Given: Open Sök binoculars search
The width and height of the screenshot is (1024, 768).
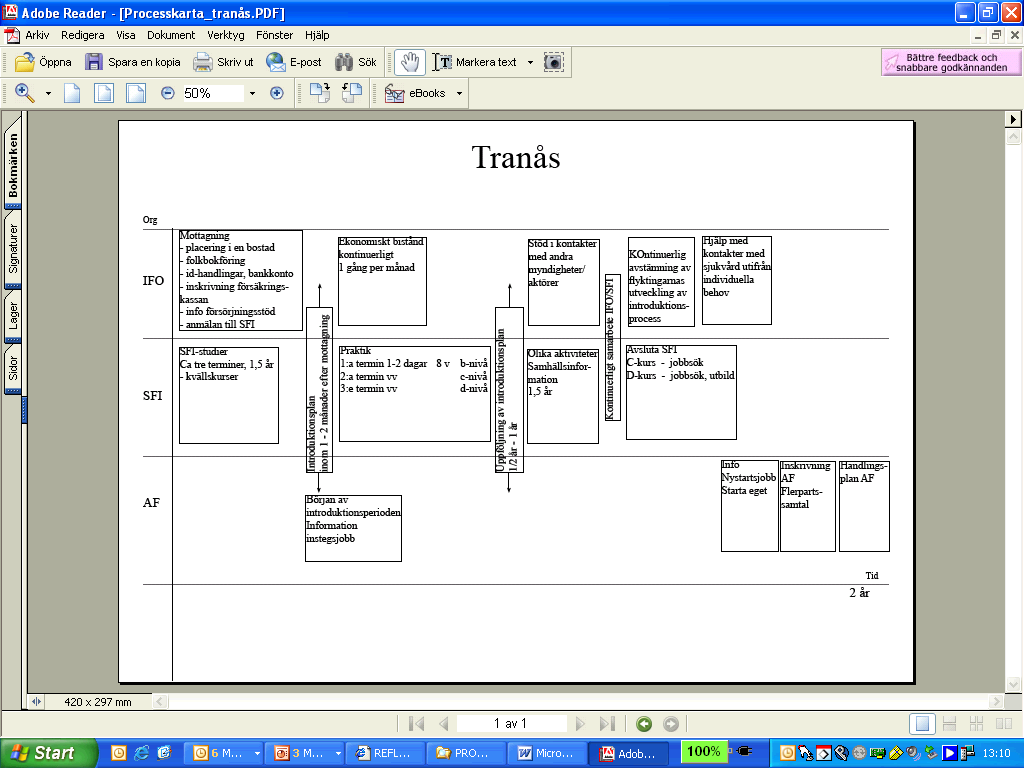Looking at the screenshot, I should tap(356, 62).
